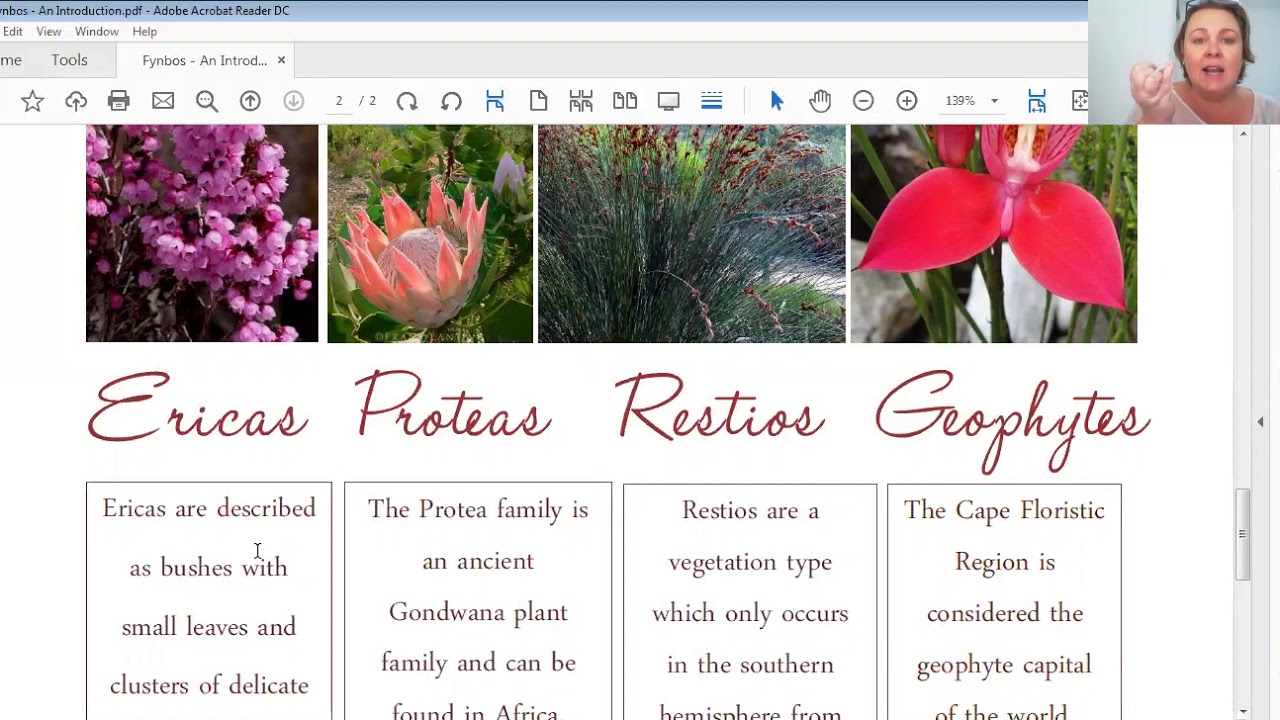The width and height of the screenshot is (1280, 720).
Task: Send the file by email envelope icon
Action: pos(163,101)
